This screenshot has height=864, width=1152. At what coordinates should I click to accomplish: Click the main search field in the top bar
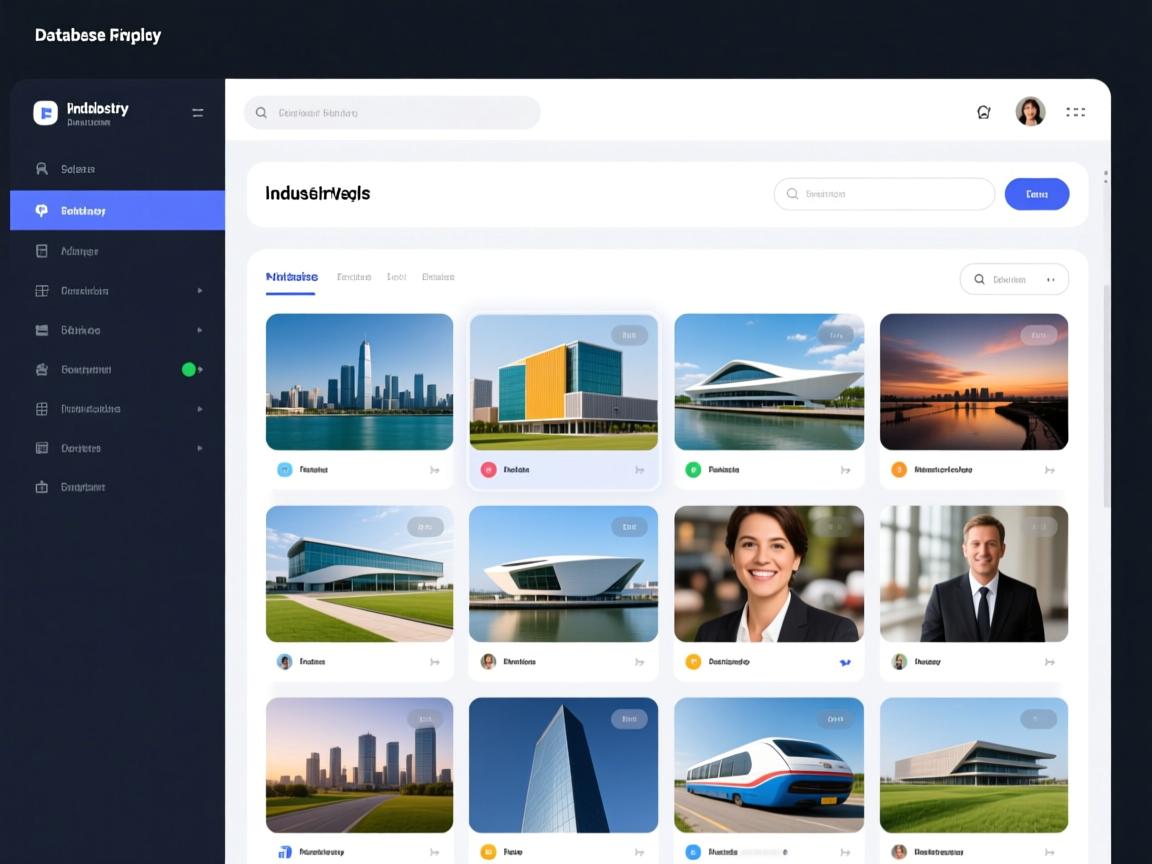(392, 113)
